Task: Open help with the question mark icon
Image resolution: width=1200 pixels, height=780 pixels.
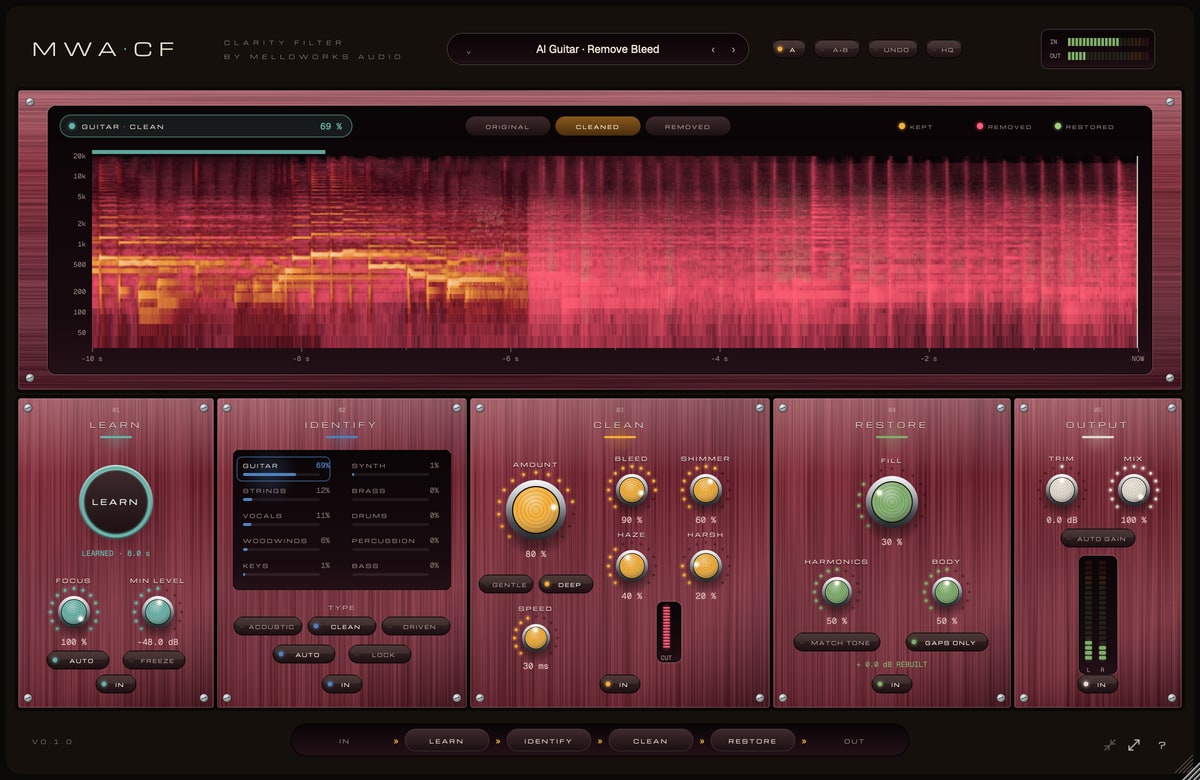Action: pyautogui.click(x=1162, y=745)
